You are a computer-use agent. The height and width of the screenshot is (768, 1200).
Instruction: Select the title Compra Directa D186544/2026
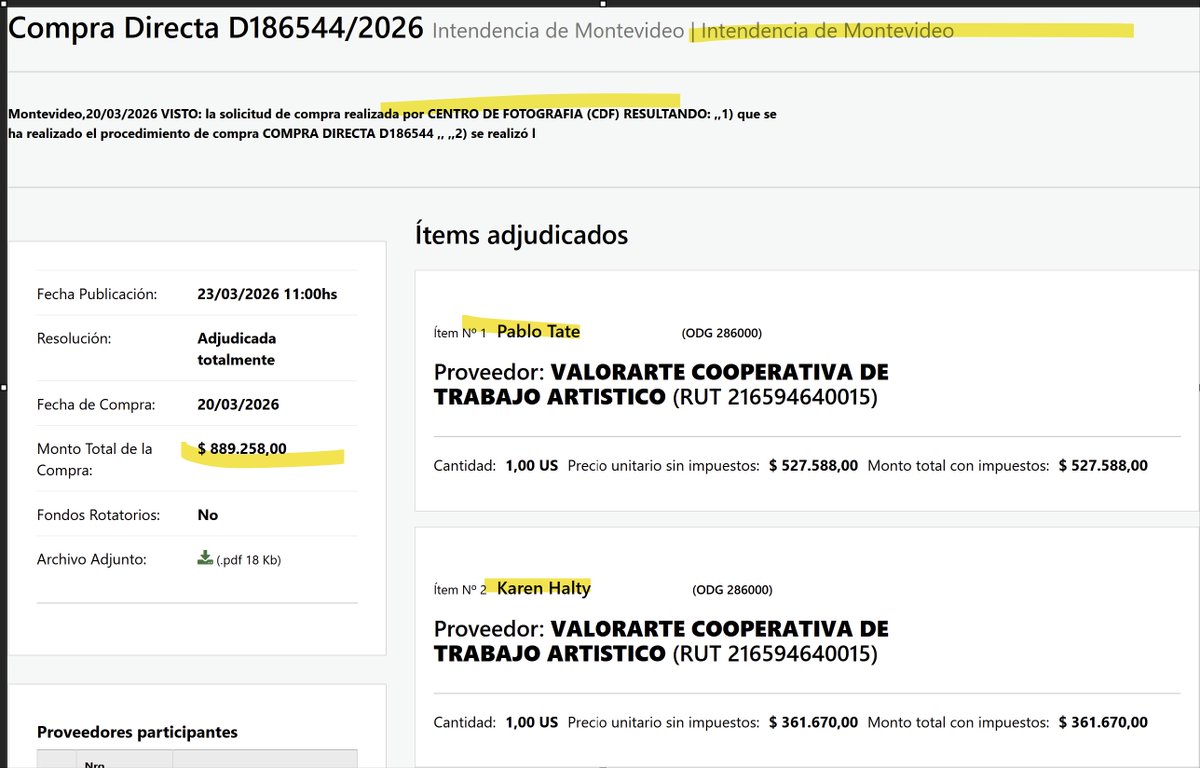(216, 28)
